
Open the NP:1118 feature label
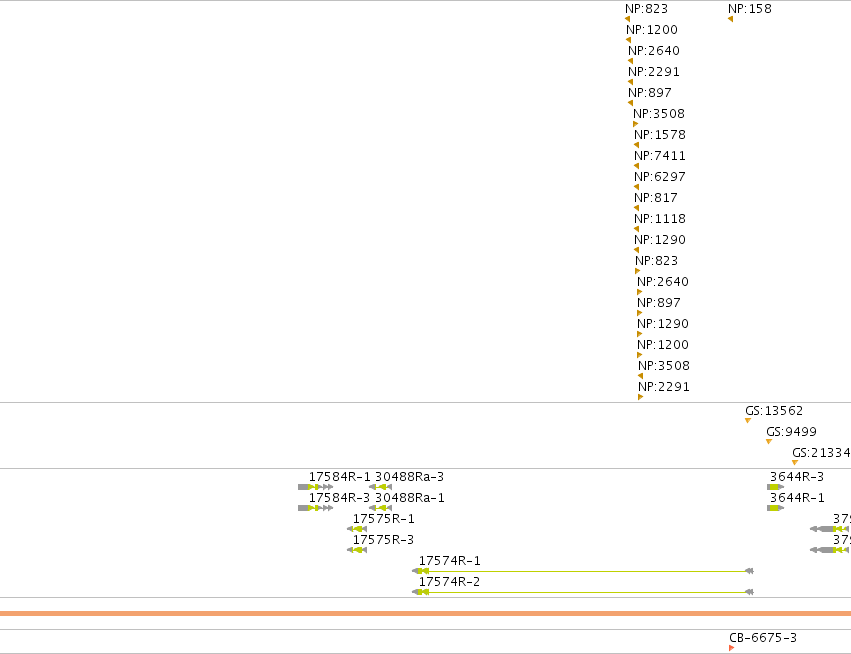click(x=660, y=219)
